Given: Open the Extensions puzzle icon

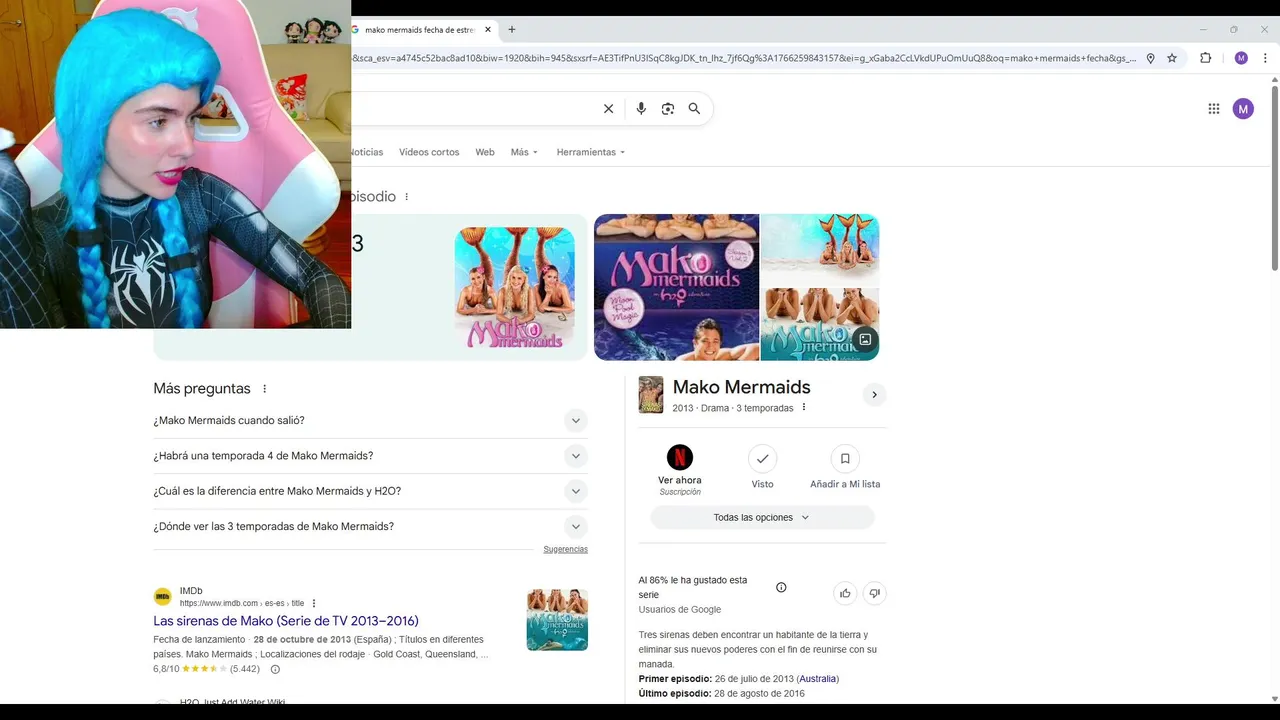Looking at the screenshot, I should (1206, 58).
